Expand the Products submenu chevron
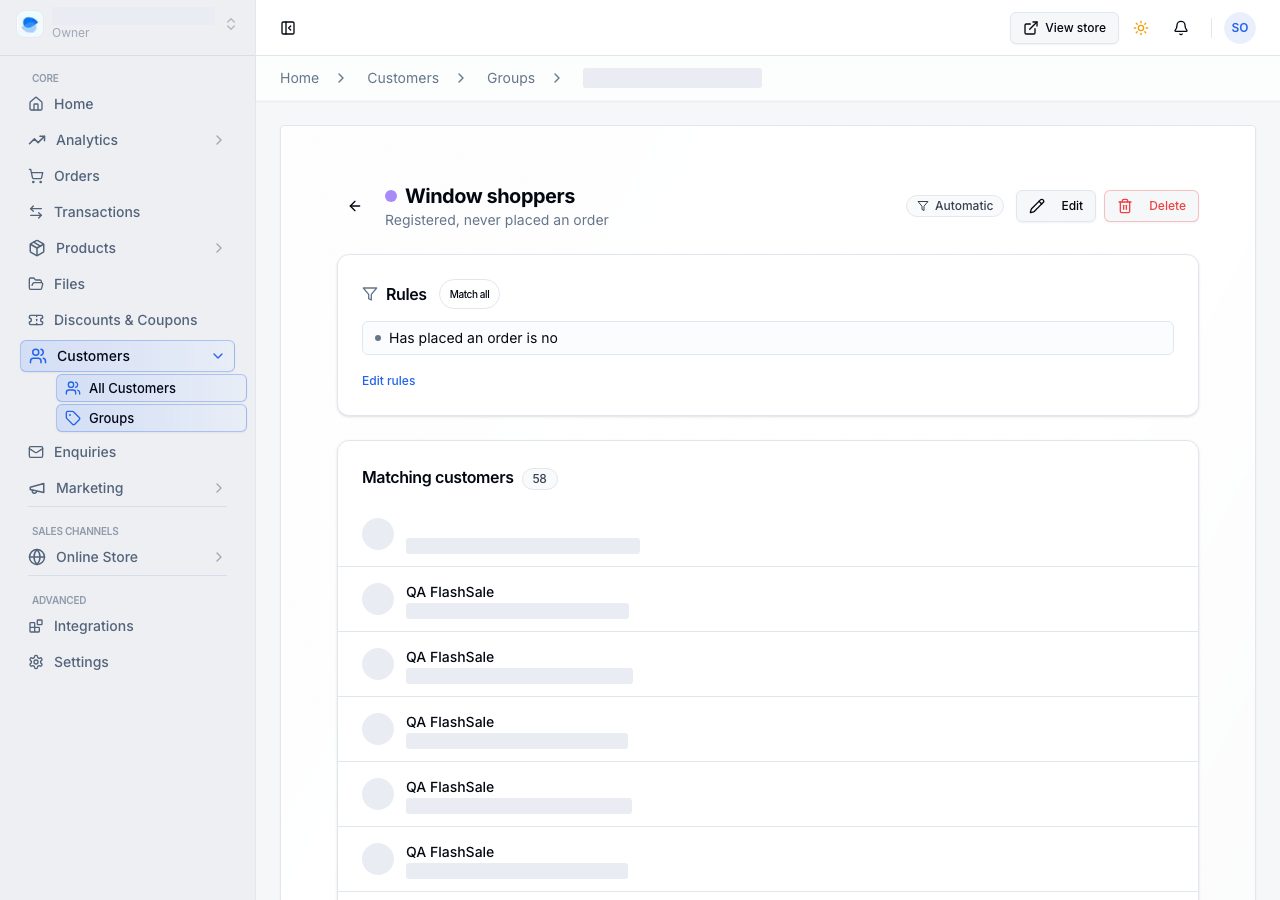 click(x=218, y=248)
